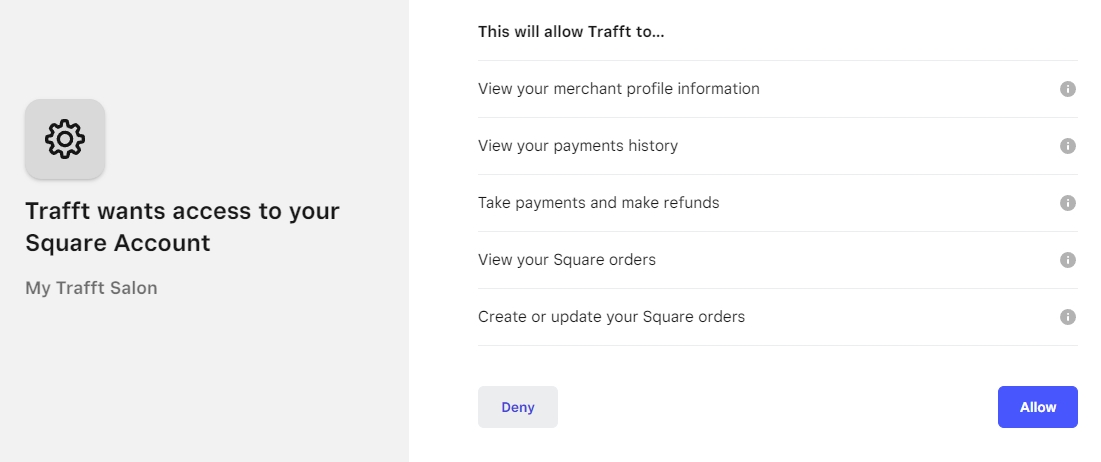Allow Trafft access to Square

point(1037,407)
